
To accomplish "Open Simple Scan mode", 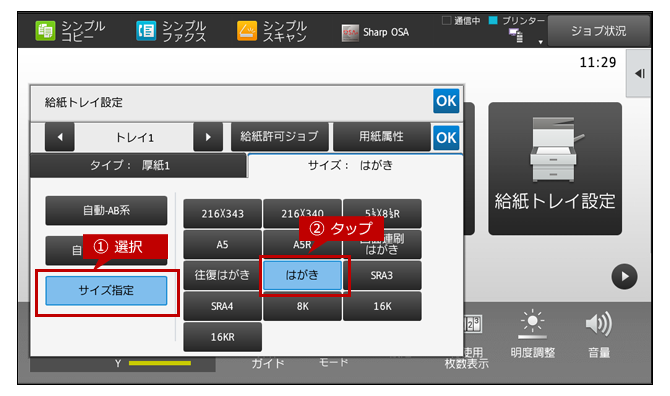I will [x=272, y=31].
